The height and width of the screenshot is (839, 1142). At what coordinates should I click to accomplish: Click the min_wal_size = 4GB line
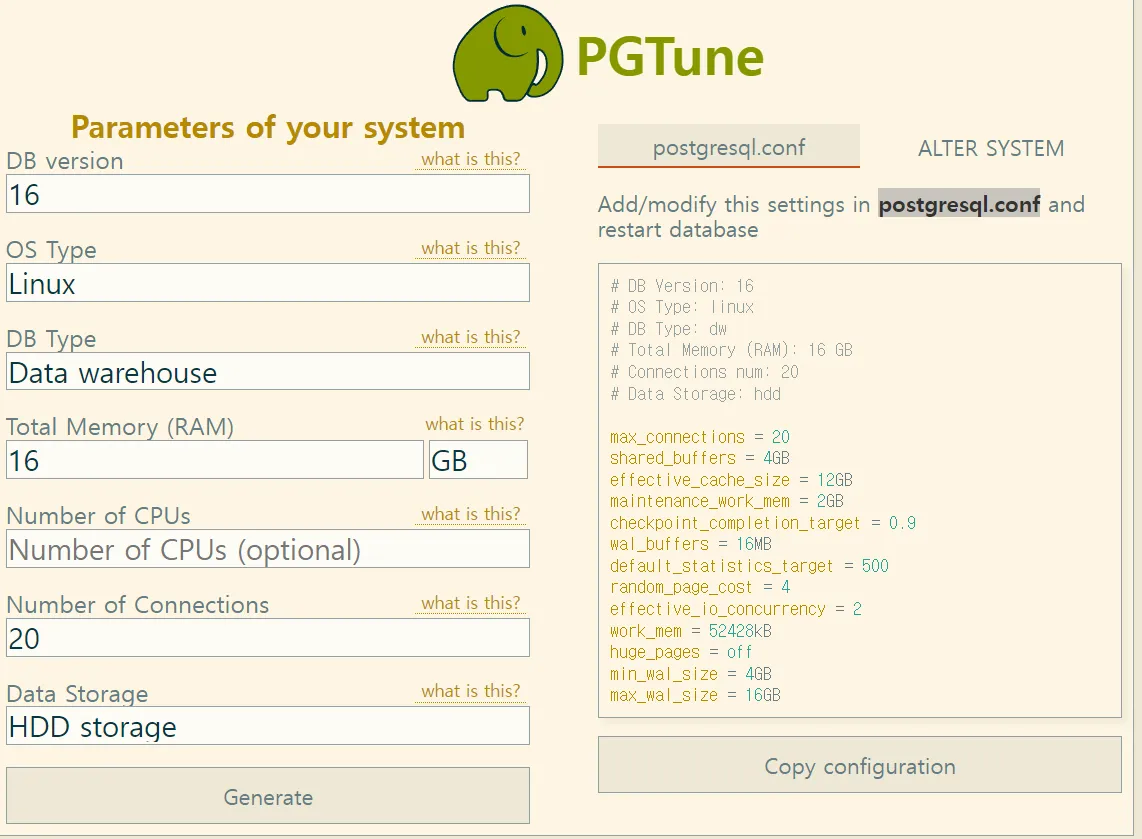tap(691, 674)
